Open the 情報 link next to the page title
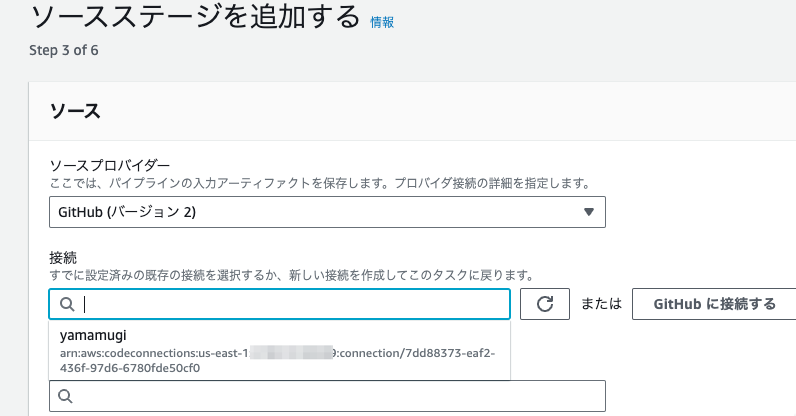The height and width of the screenshot is (416, 796). coord(382,22)
